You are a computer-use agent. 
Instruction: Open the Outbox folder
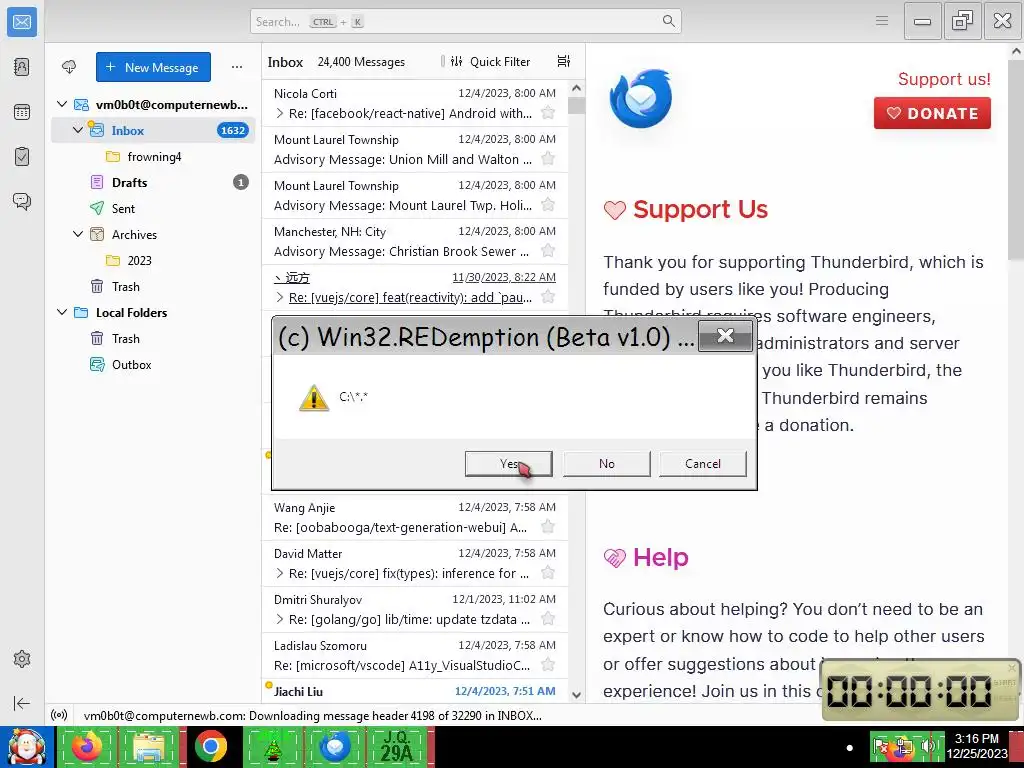coord(153,364)
